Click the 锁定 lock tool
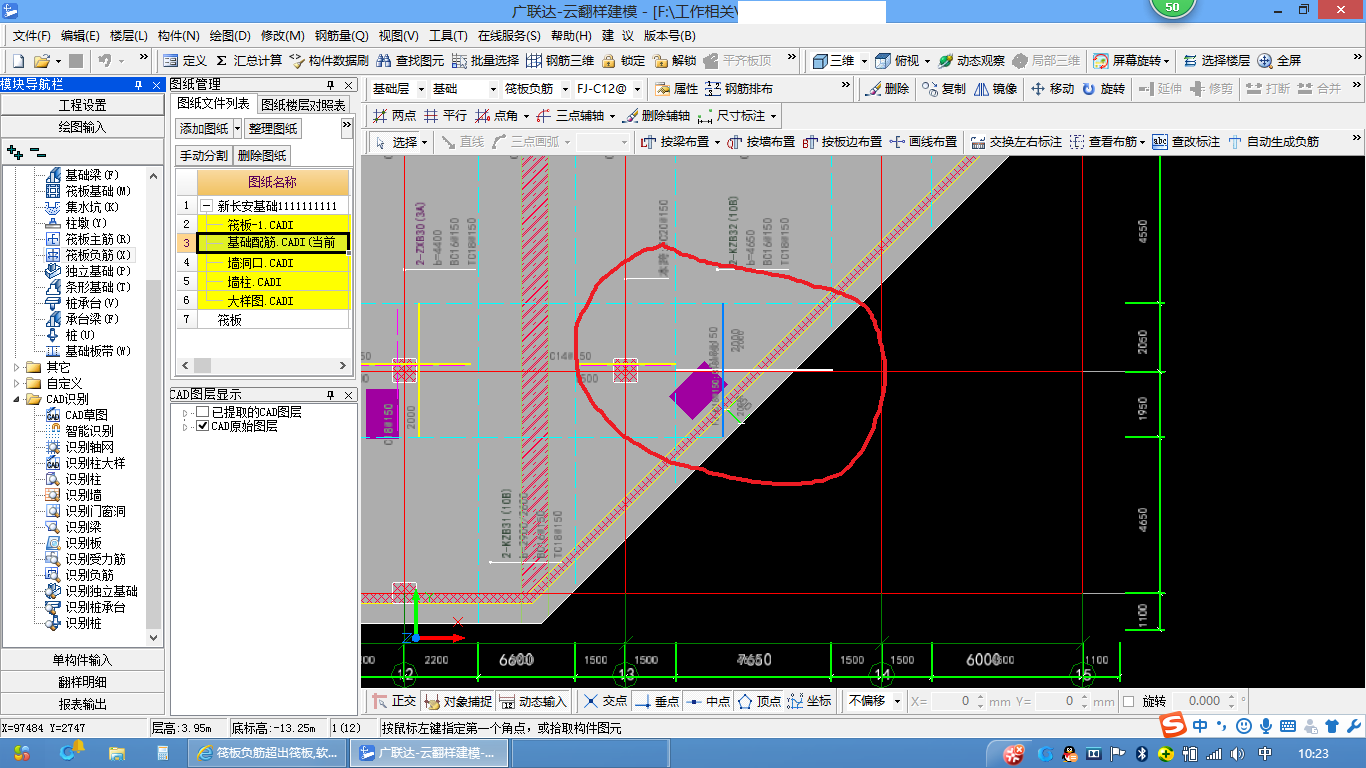Screen dimensions: 1366x768 click(x=624, y=61)
